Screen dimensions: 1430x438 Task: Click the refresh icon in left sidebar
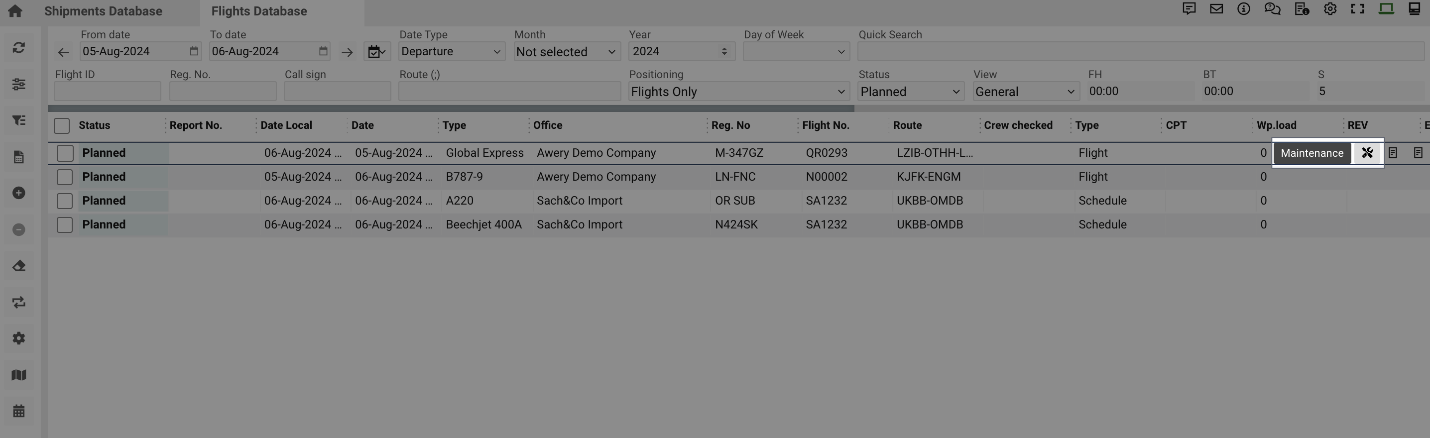18,48
